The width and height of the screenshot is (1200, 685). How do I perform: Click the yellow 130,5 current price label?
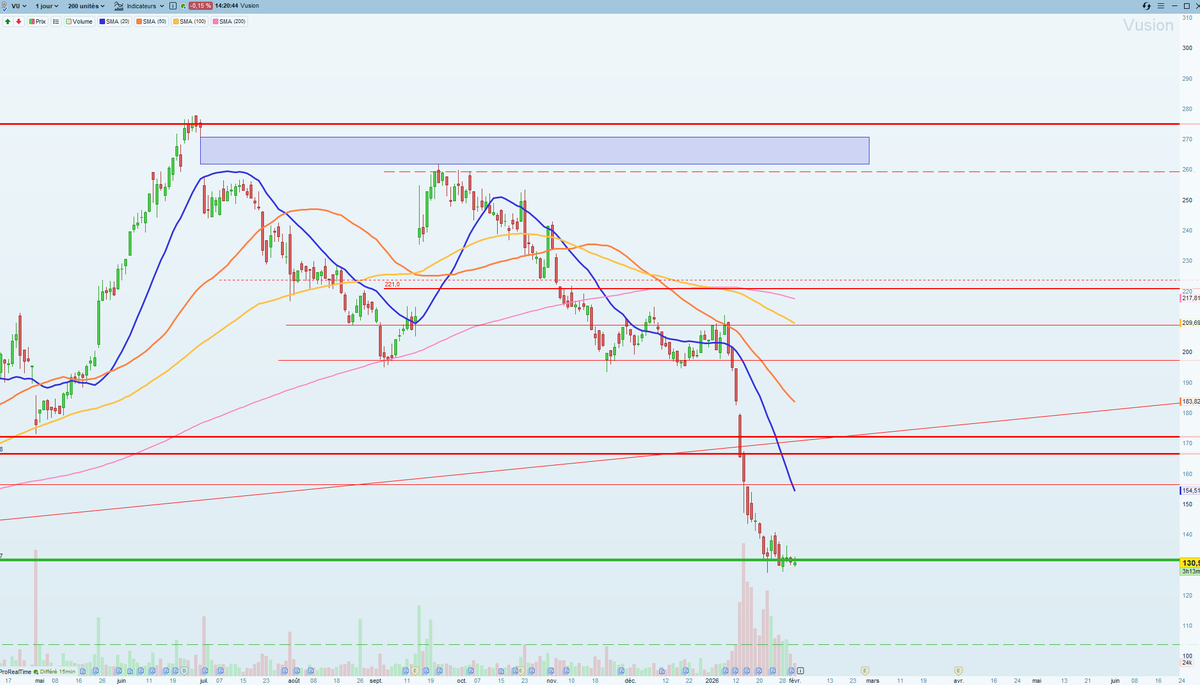pos(1190,563)
